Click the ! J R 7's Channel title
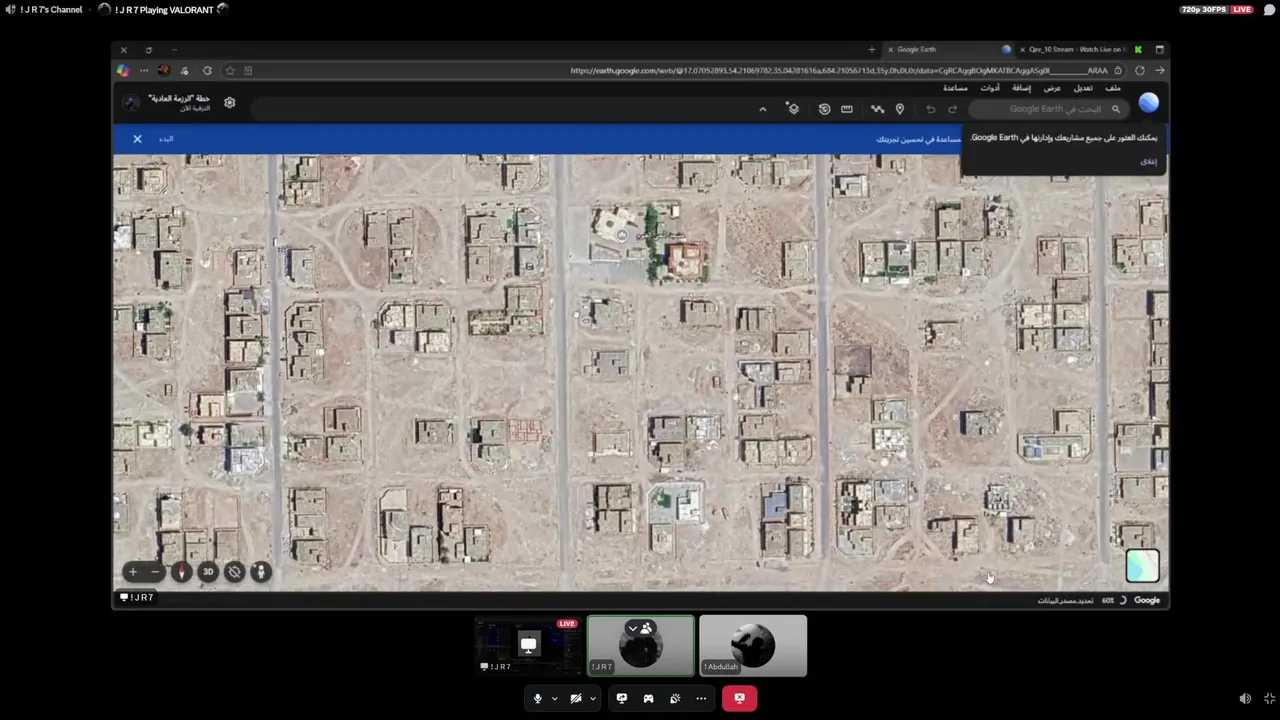The image size is (1280, 720). (x=51, y=10)
